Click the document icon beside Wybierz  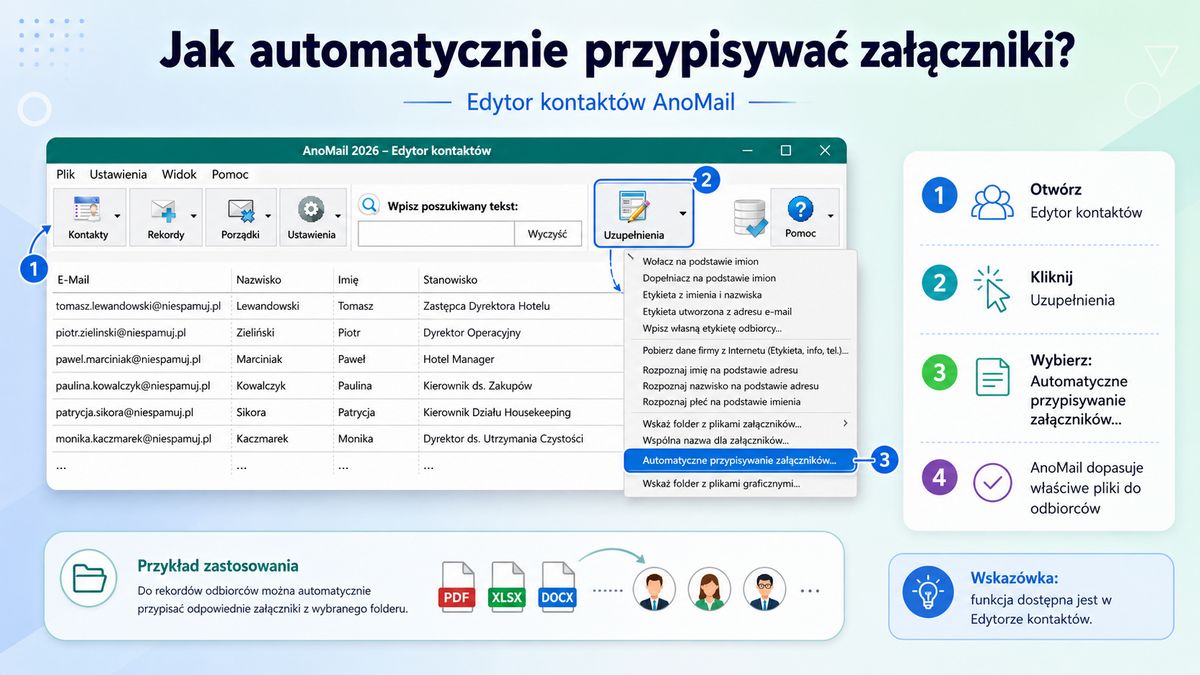992,376
